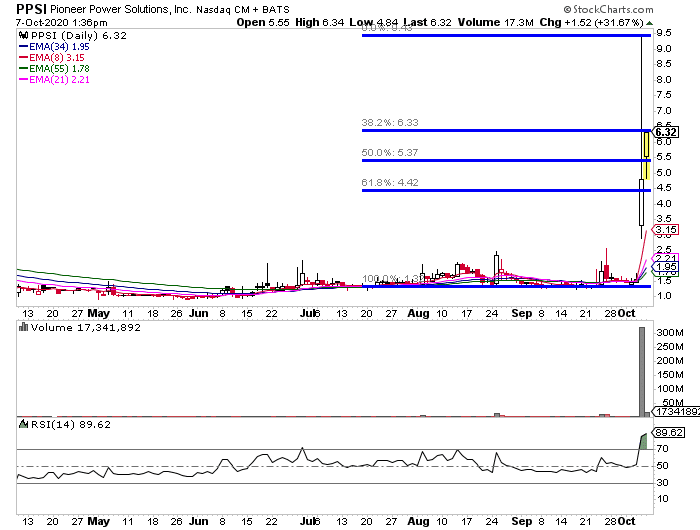The width and height of the screenshot is (700, 530).
Task: Click the 30 RSI axis label
Action: [662, 483]
